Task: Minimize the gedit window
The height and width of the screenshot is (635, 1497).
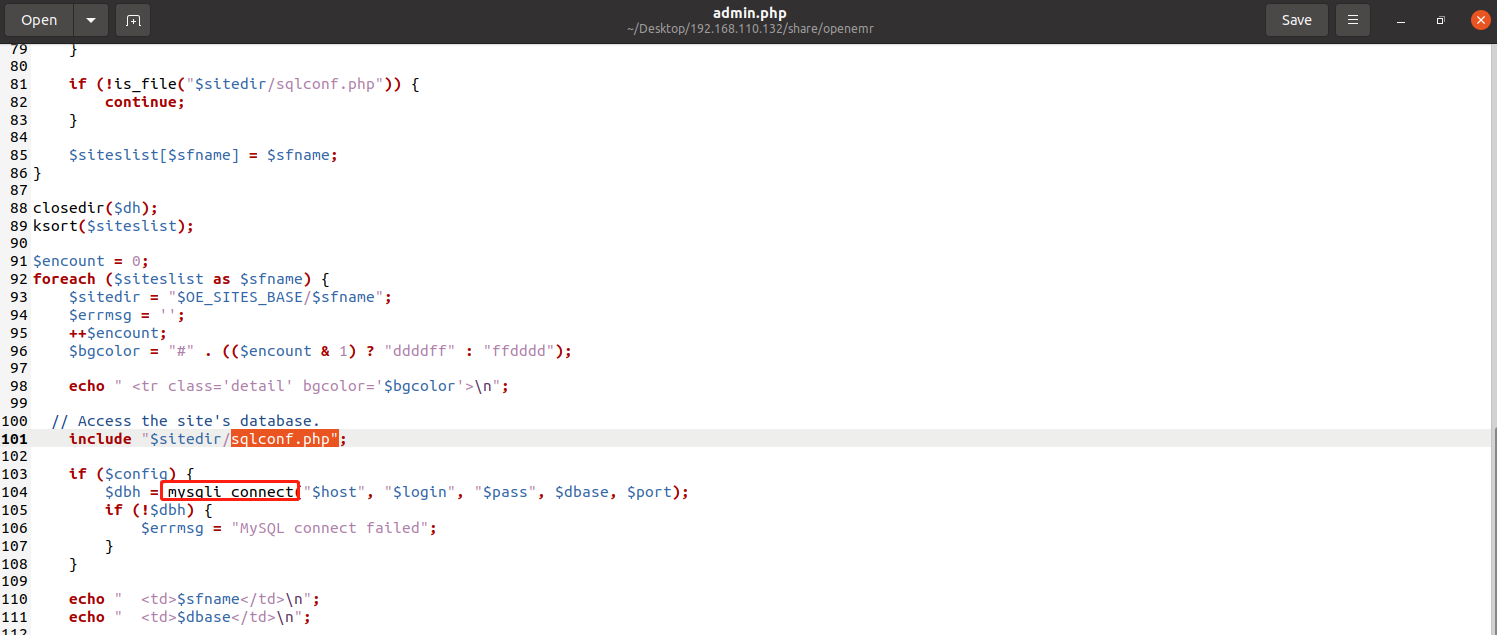Action: click(1401, 20)
